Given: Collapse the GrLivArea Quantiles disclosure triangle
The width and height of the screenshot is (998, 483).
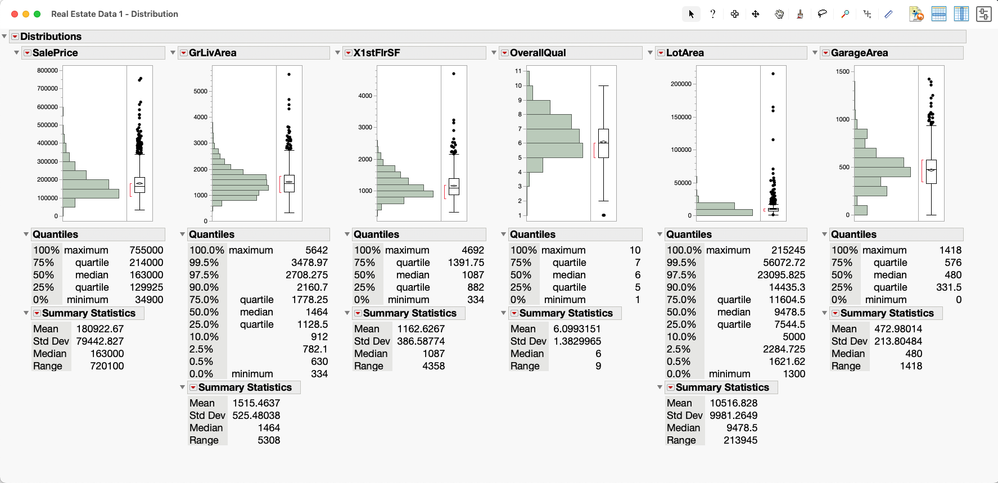Looking at the screenshot, I should point(182,234).
